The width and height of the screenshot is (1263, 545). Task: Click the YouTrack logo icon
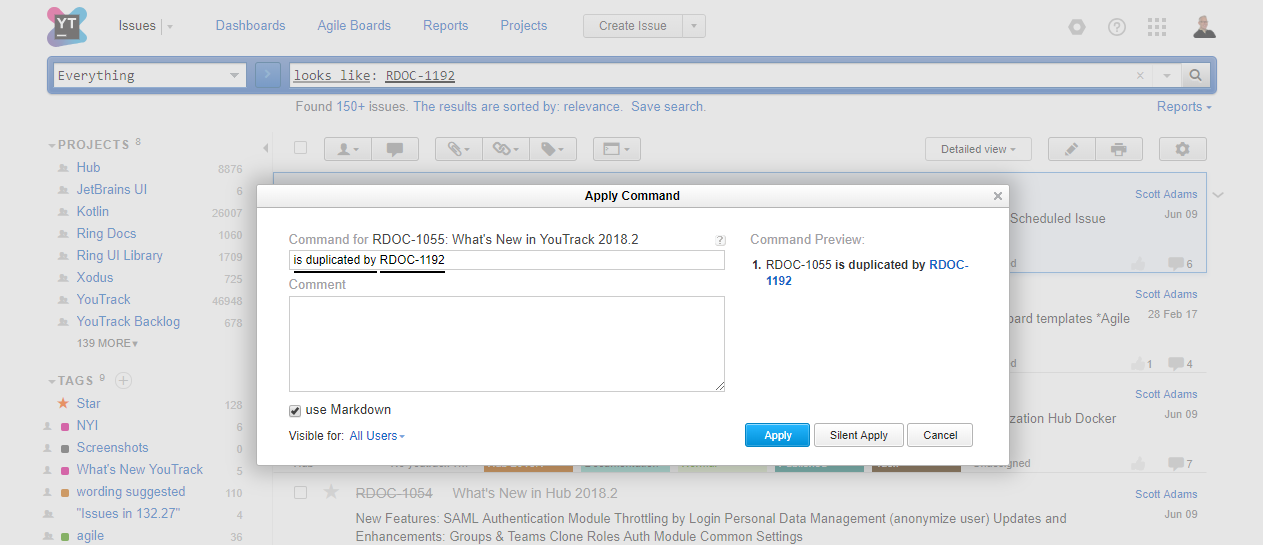(x=66, y=26)
